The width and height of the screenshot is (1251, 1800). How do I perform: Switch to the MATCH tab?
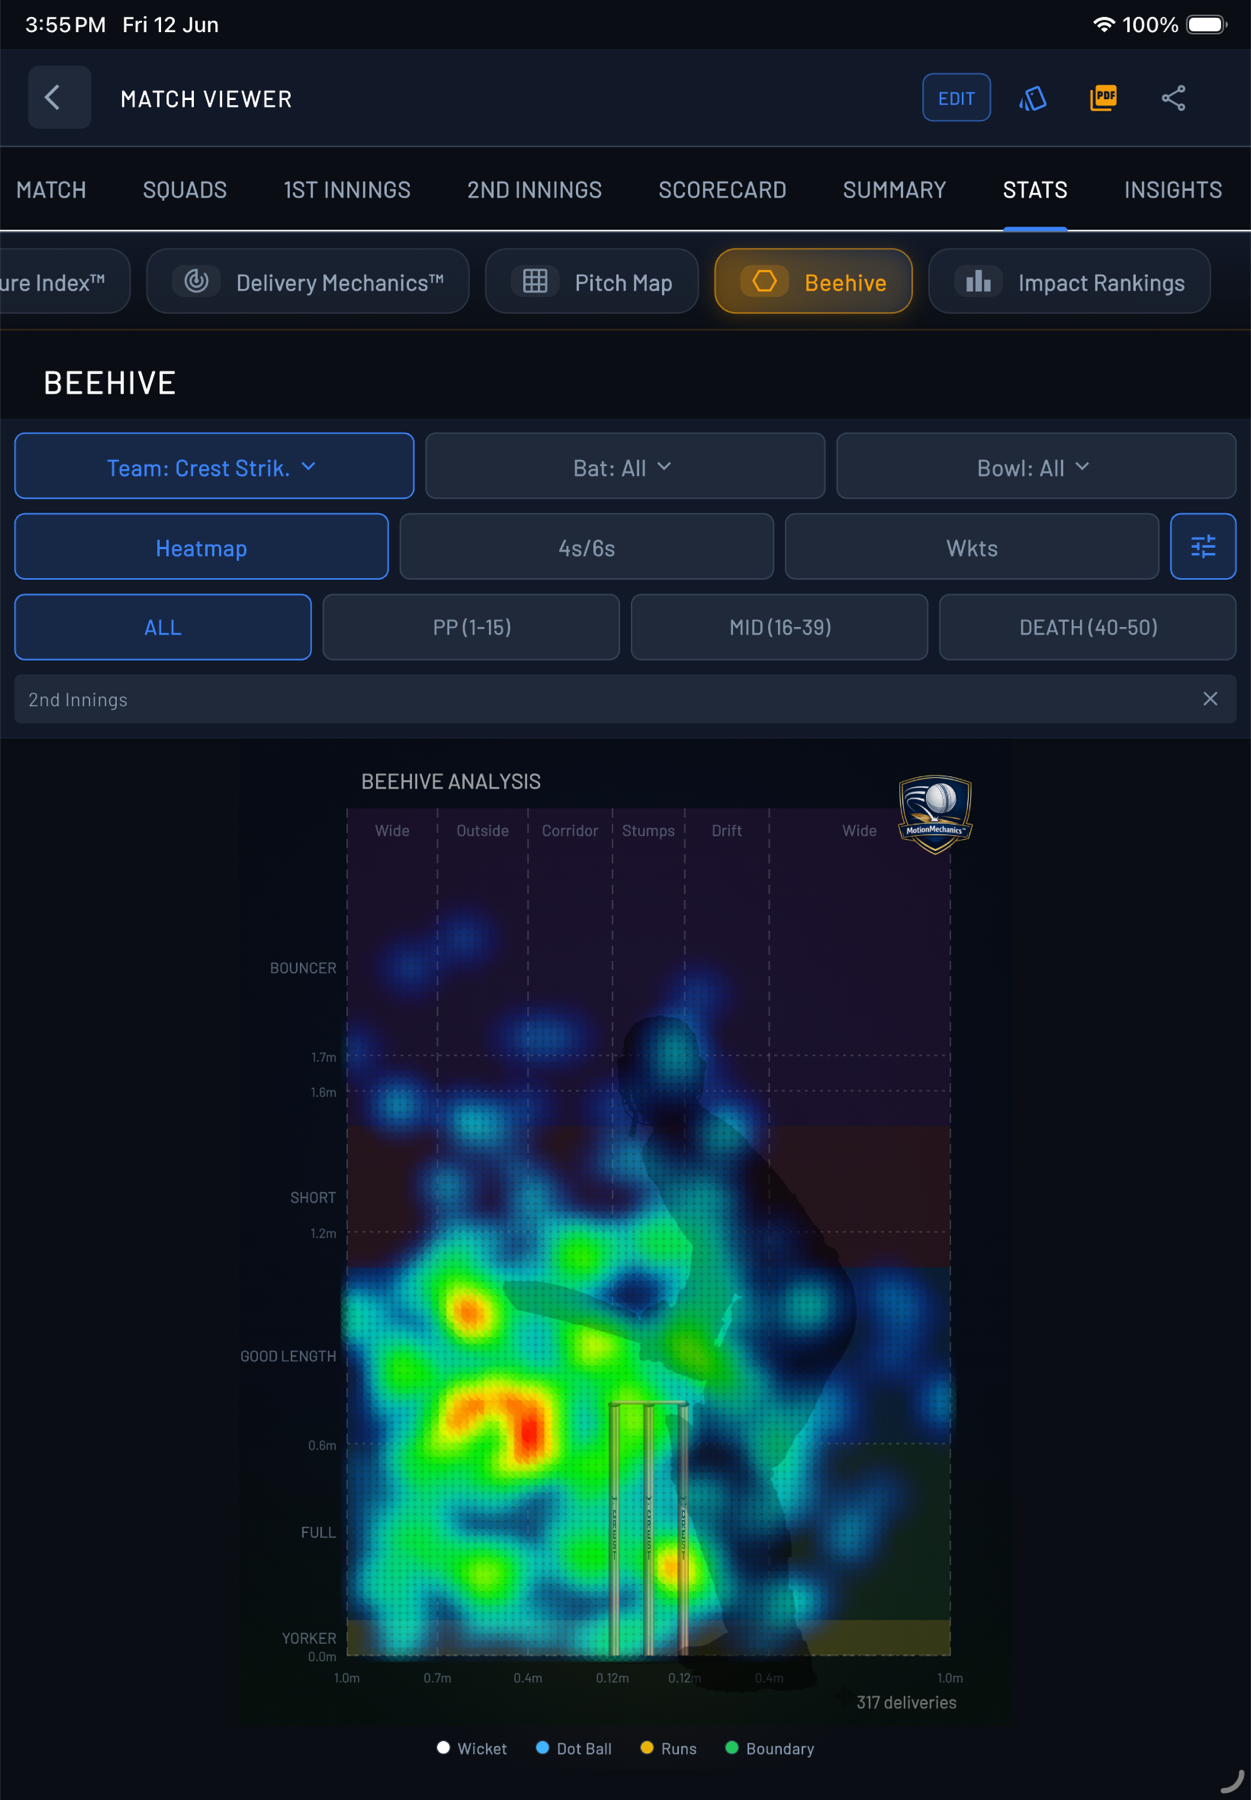[x=51, y=190]
